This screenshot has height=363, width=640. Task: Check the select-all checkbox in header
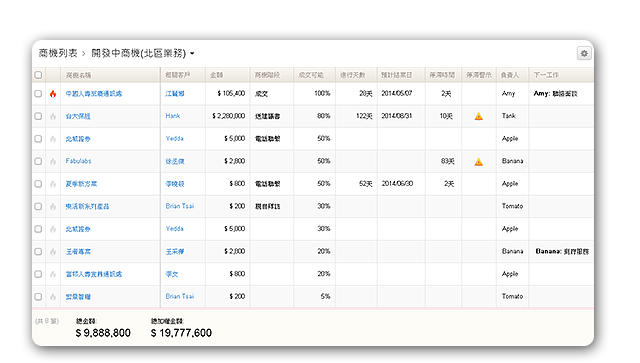tap(38, 75)
